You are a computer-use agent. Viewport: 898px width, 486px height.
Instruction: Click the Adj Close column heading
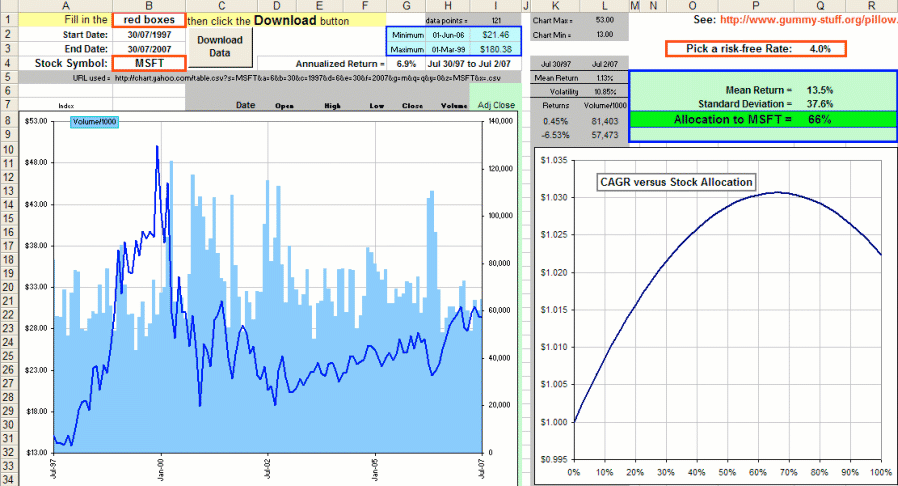pos(496,105)
